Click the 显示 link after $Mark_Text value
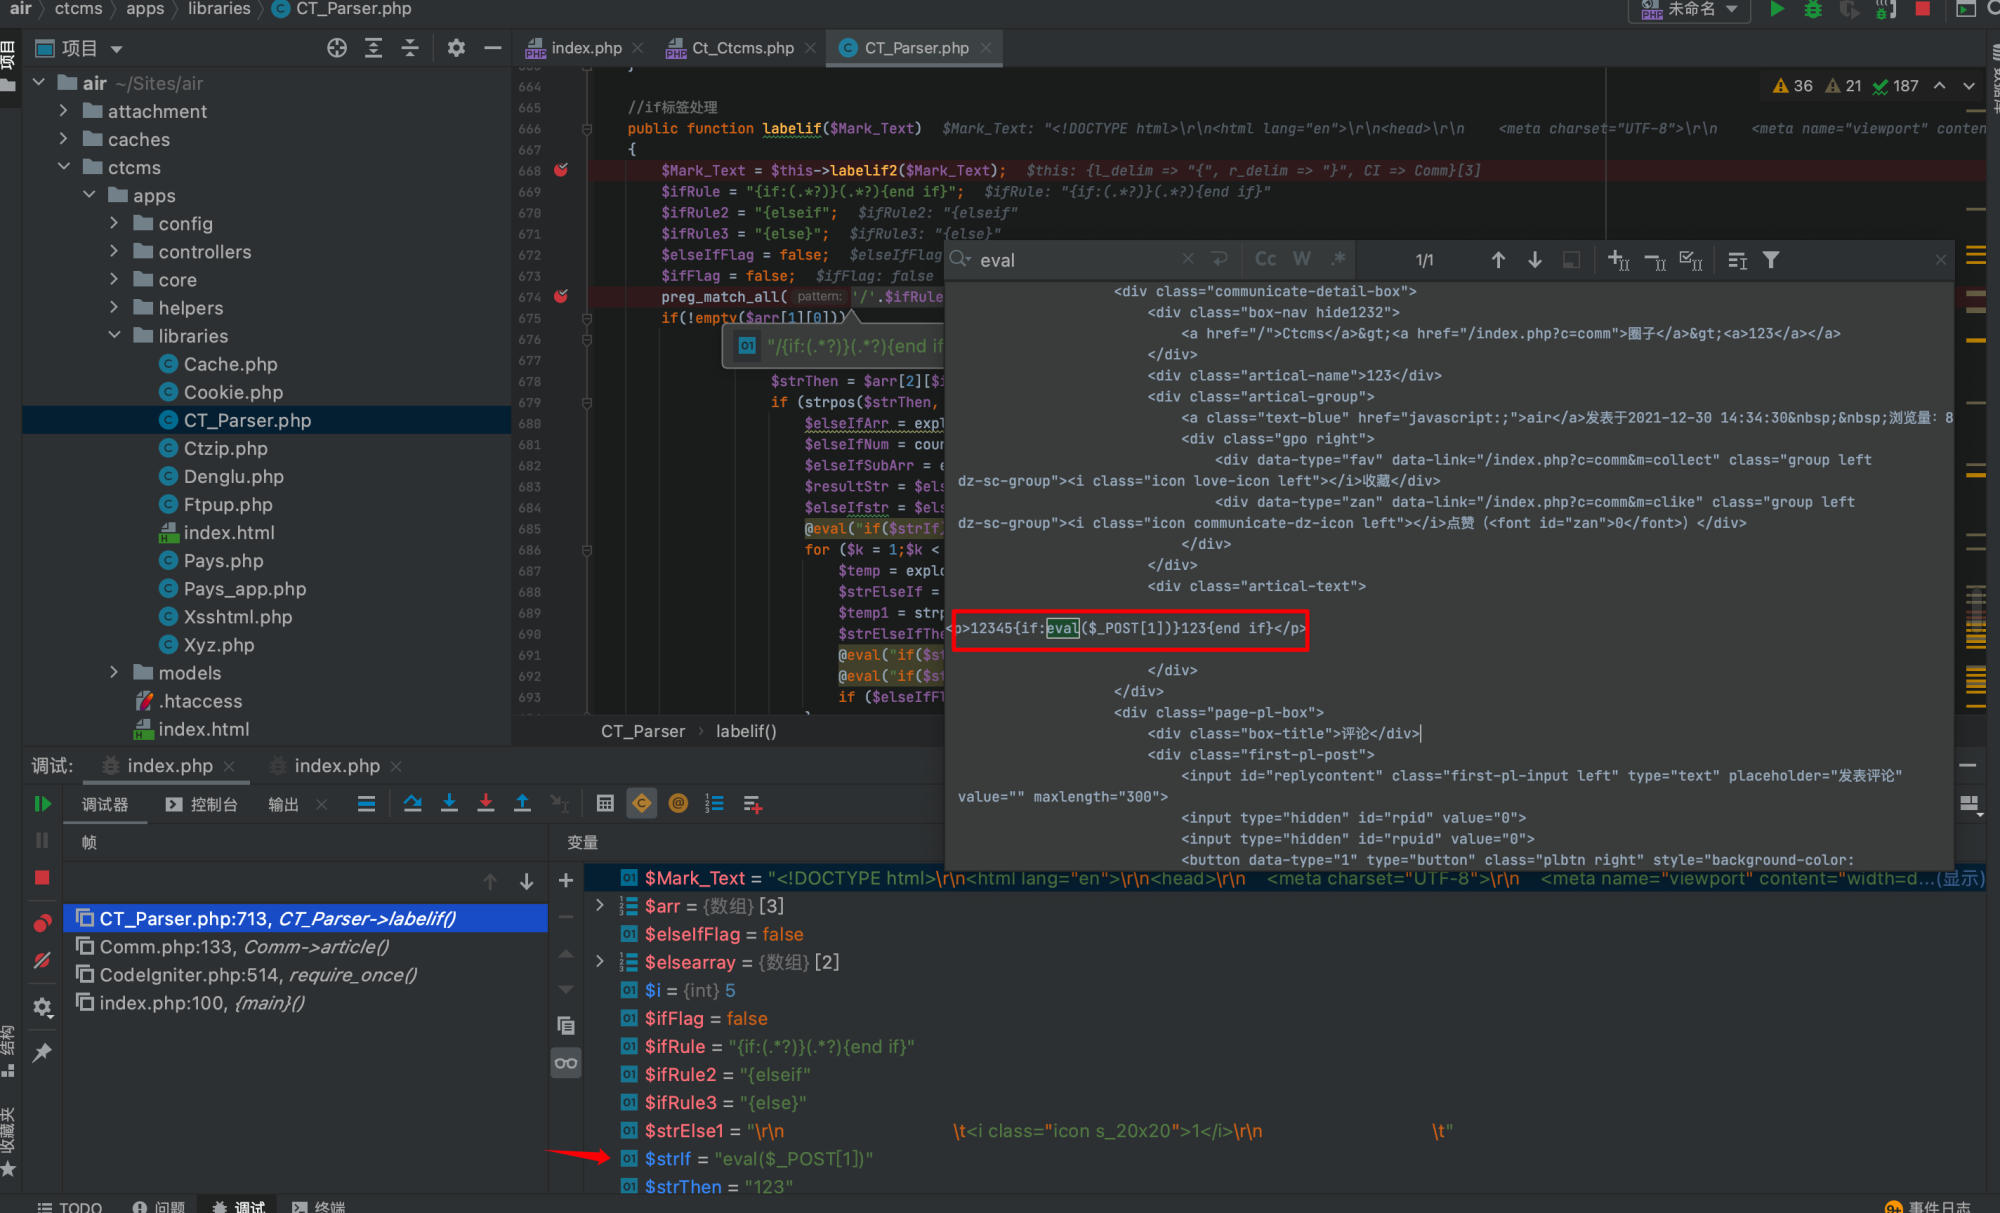2000x1213 pixels. (1959, 878)
